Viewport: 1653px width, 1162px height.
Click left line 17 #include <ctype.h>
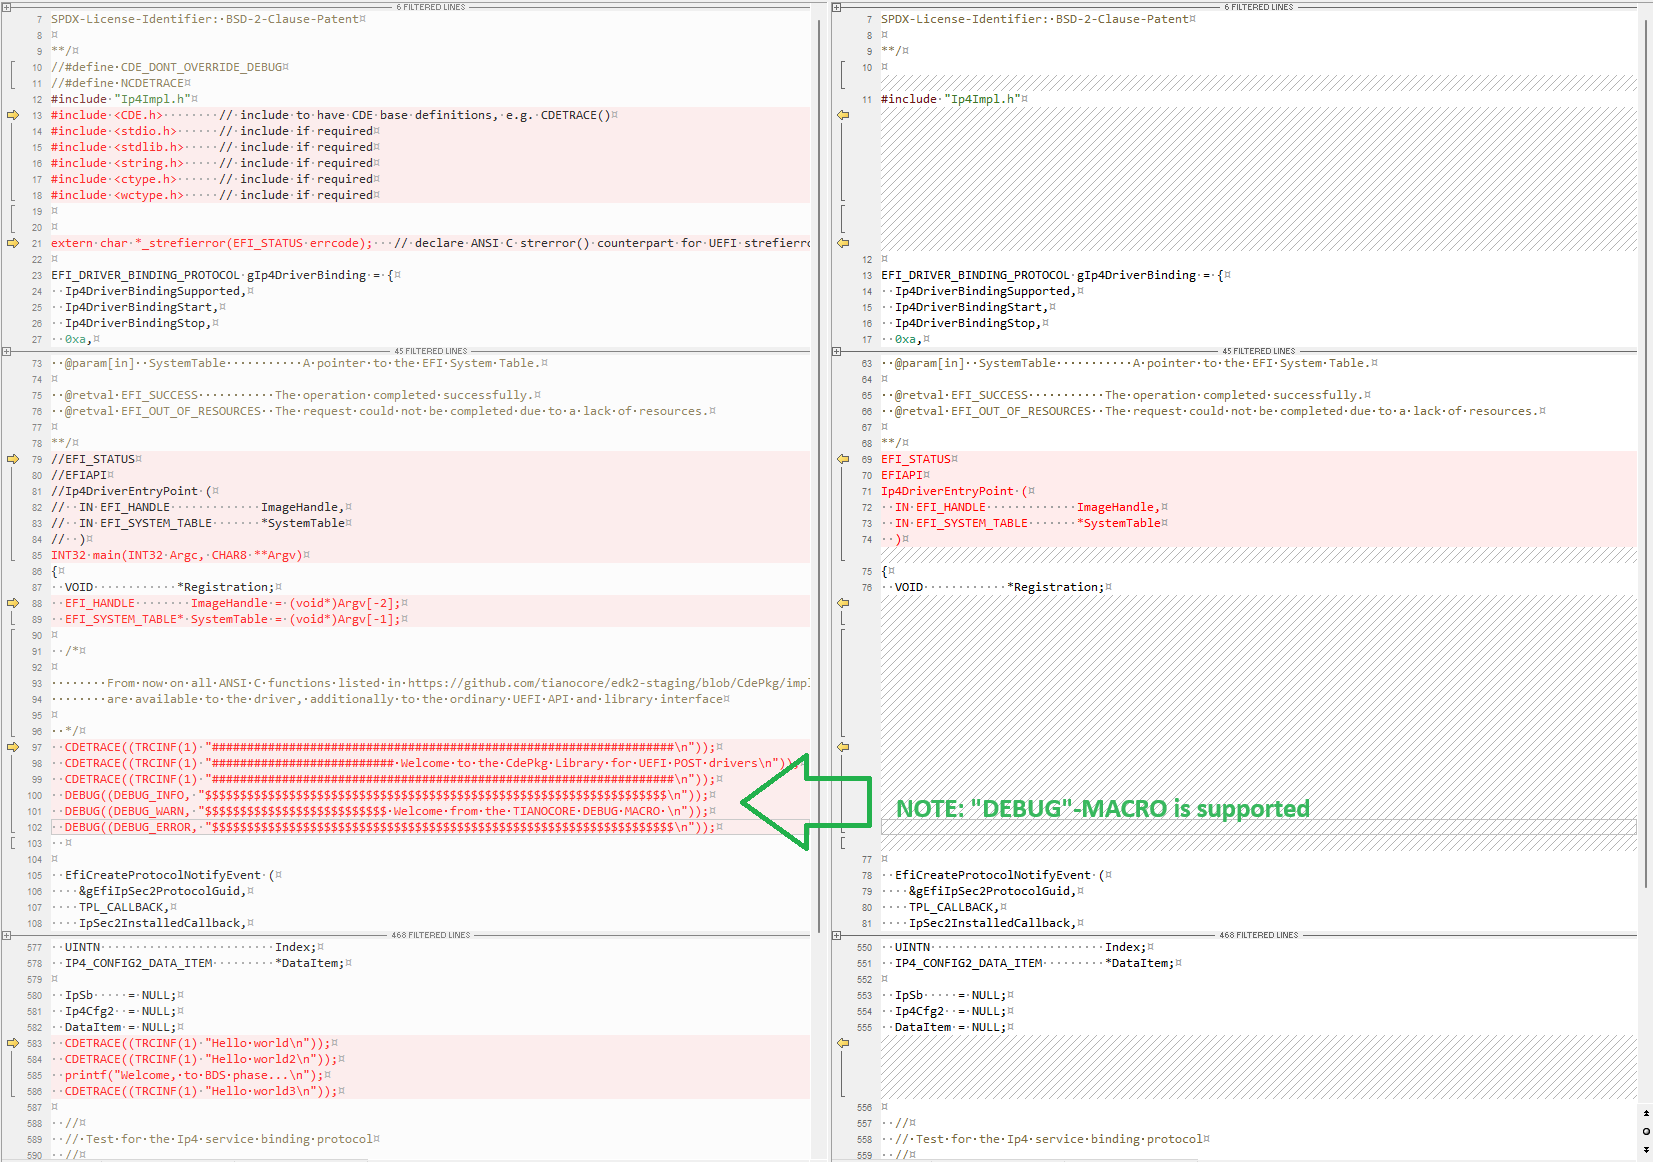(x=215, y=179)
